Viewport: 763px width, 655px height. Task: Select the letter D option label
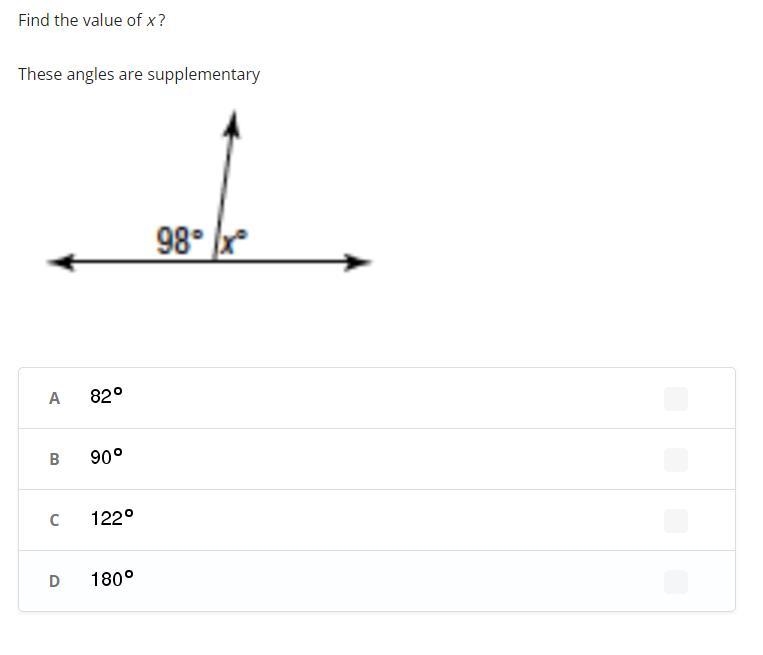tap(54, 581)
